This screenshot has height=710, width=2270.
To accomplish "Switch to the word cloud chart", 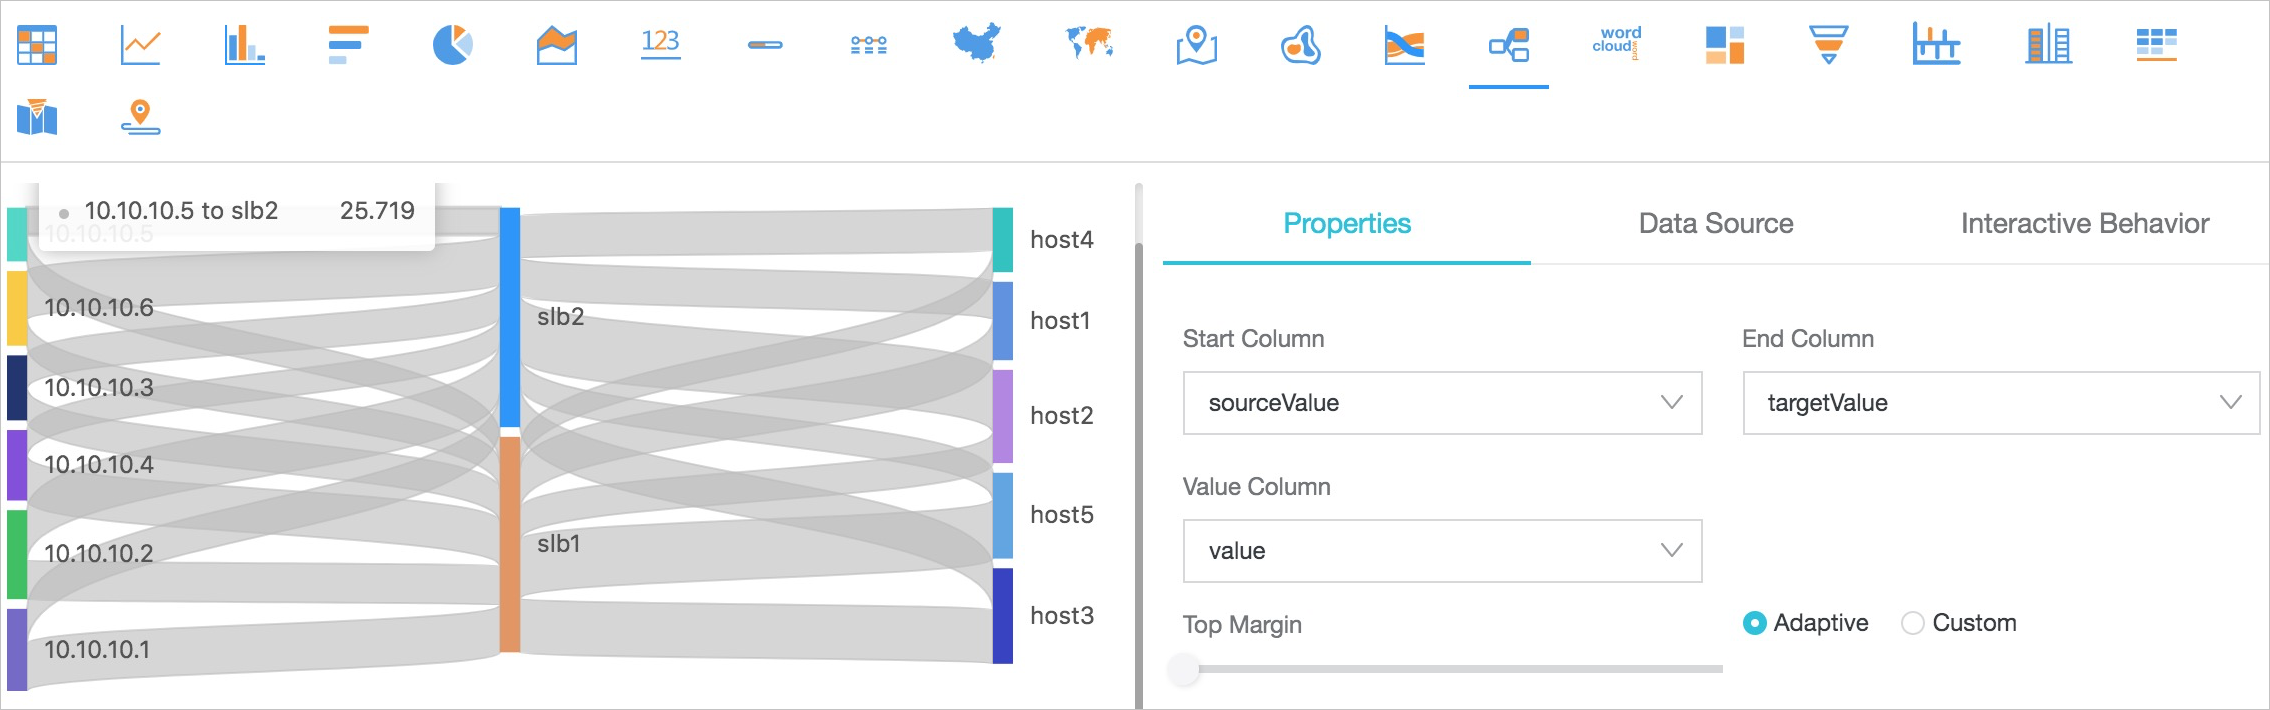I will pyautogui.click(x=1616, y=43).
